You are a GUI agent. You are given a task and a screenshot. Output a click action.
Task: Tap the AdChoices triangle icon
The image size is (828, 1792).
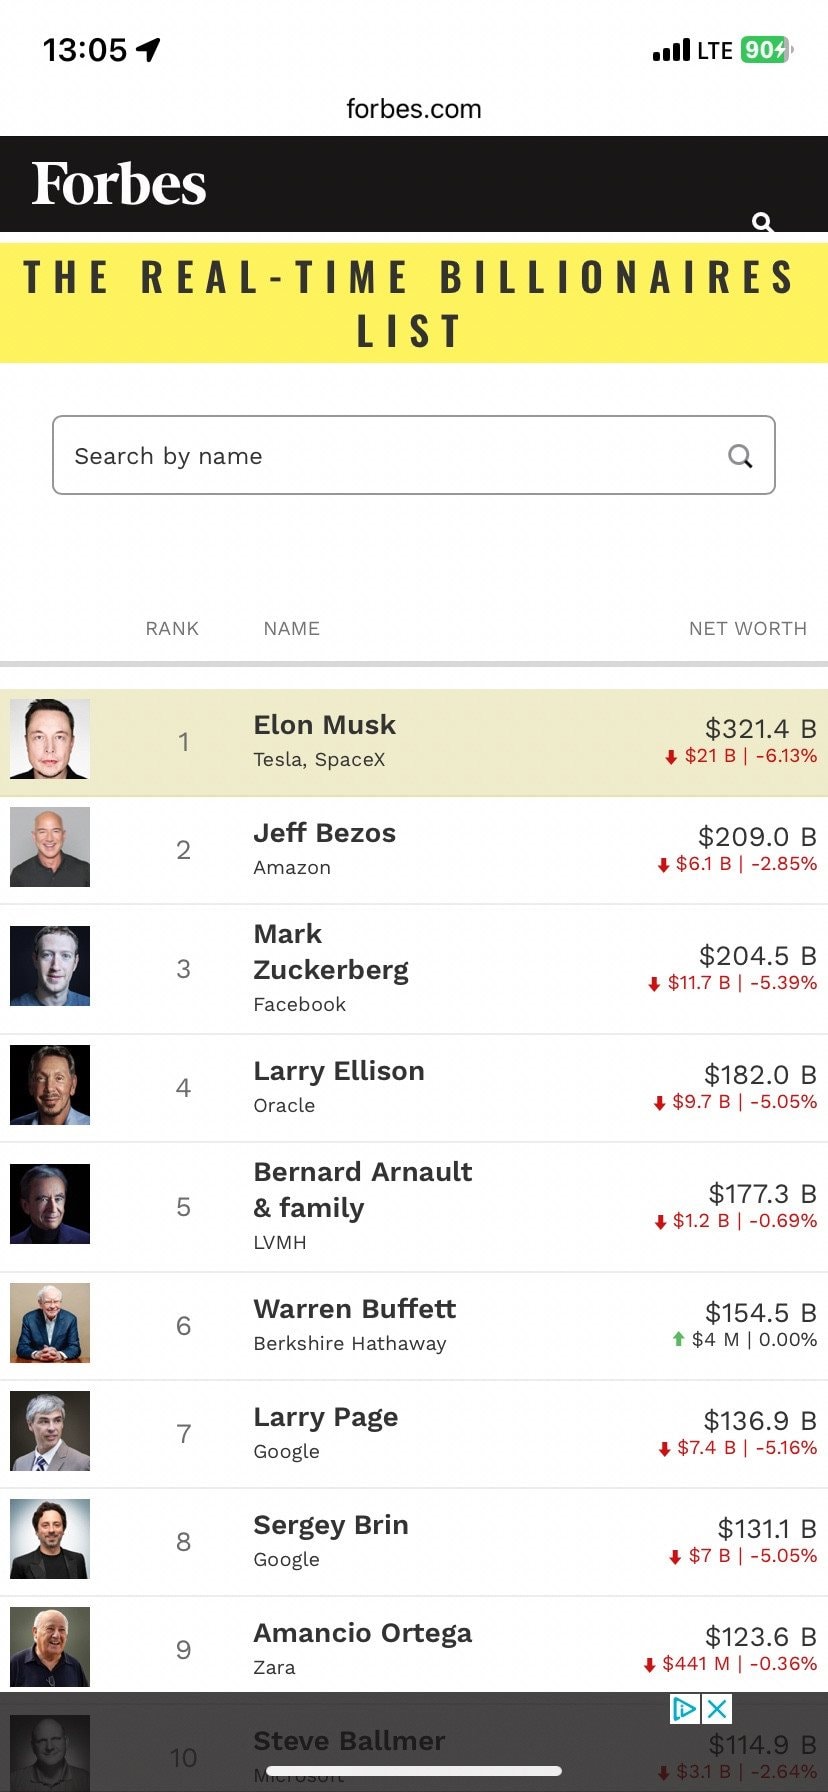point(685,1708)
